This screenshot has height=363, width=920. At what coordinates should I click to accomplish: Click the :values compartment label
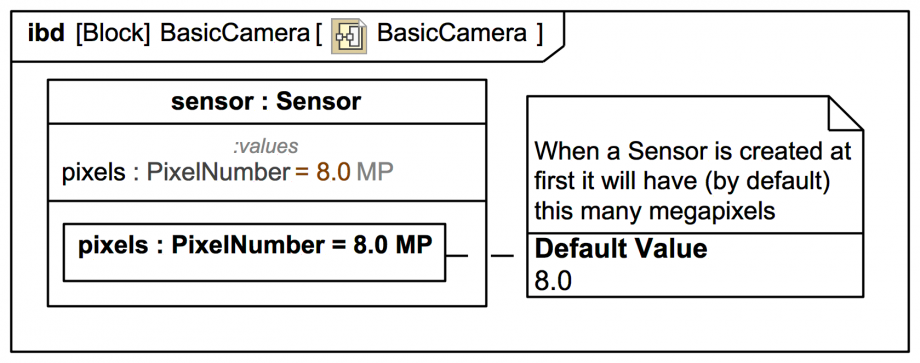click(x=266, y=146)
